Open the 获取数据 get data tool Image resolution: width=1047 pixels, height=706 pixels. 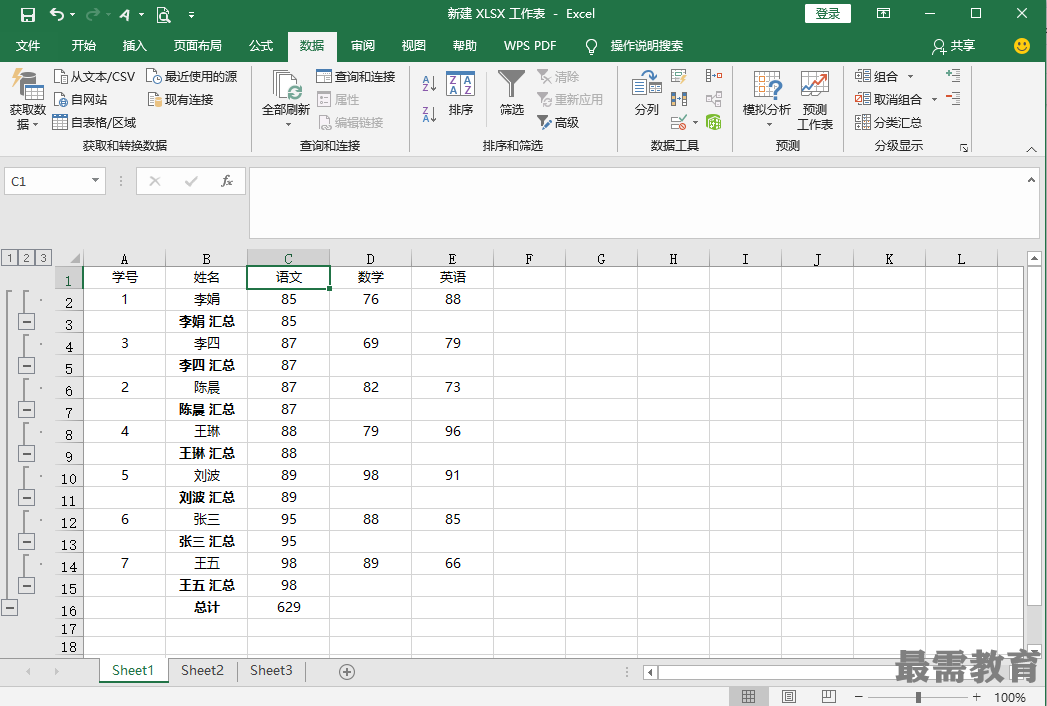pyautogui.click(x=27, y=100)
